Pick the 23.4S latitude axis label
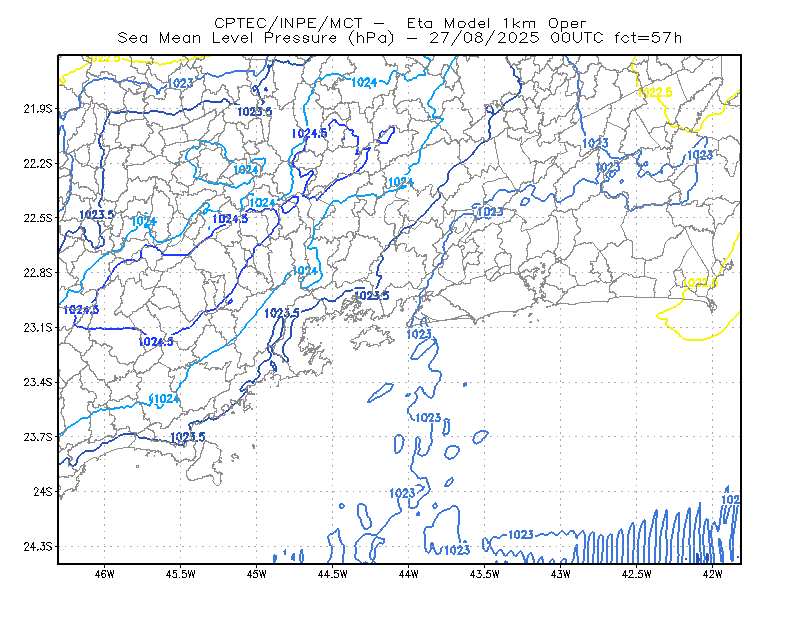This screenshot has width=800, height=618. pos(38,382)
